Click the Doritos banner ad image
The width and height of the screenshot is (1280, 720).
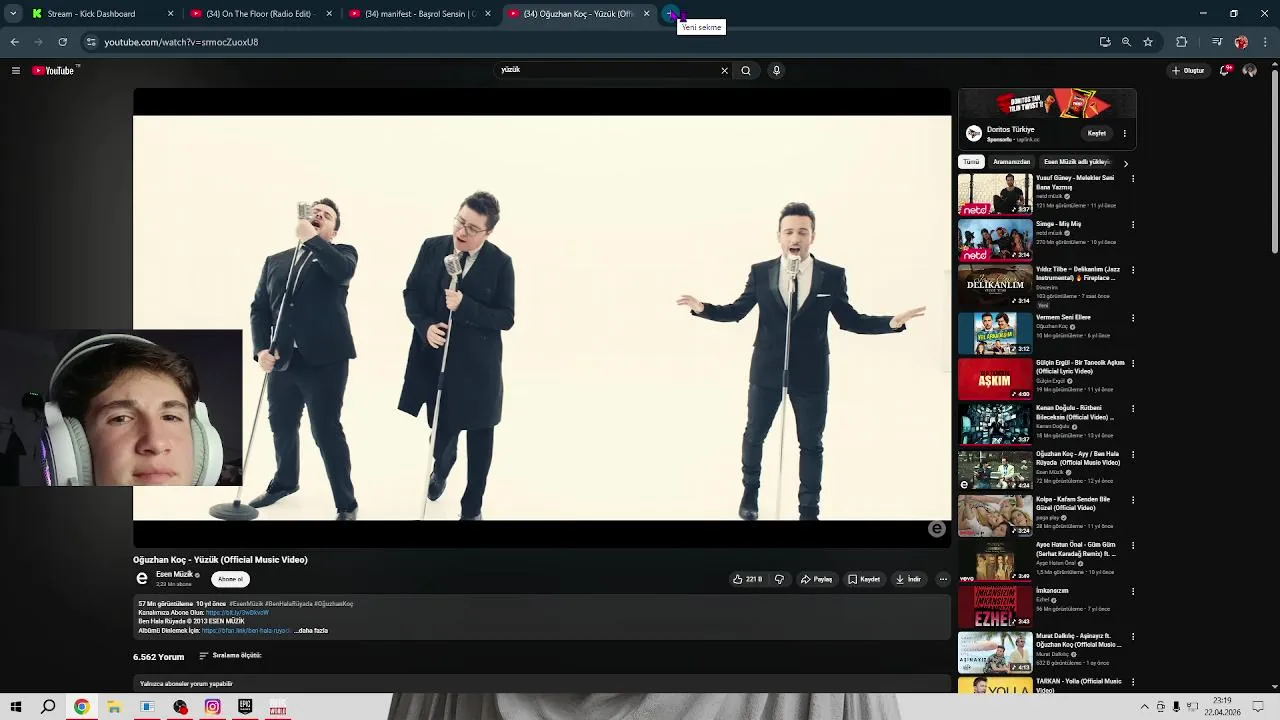point(1047,103)
